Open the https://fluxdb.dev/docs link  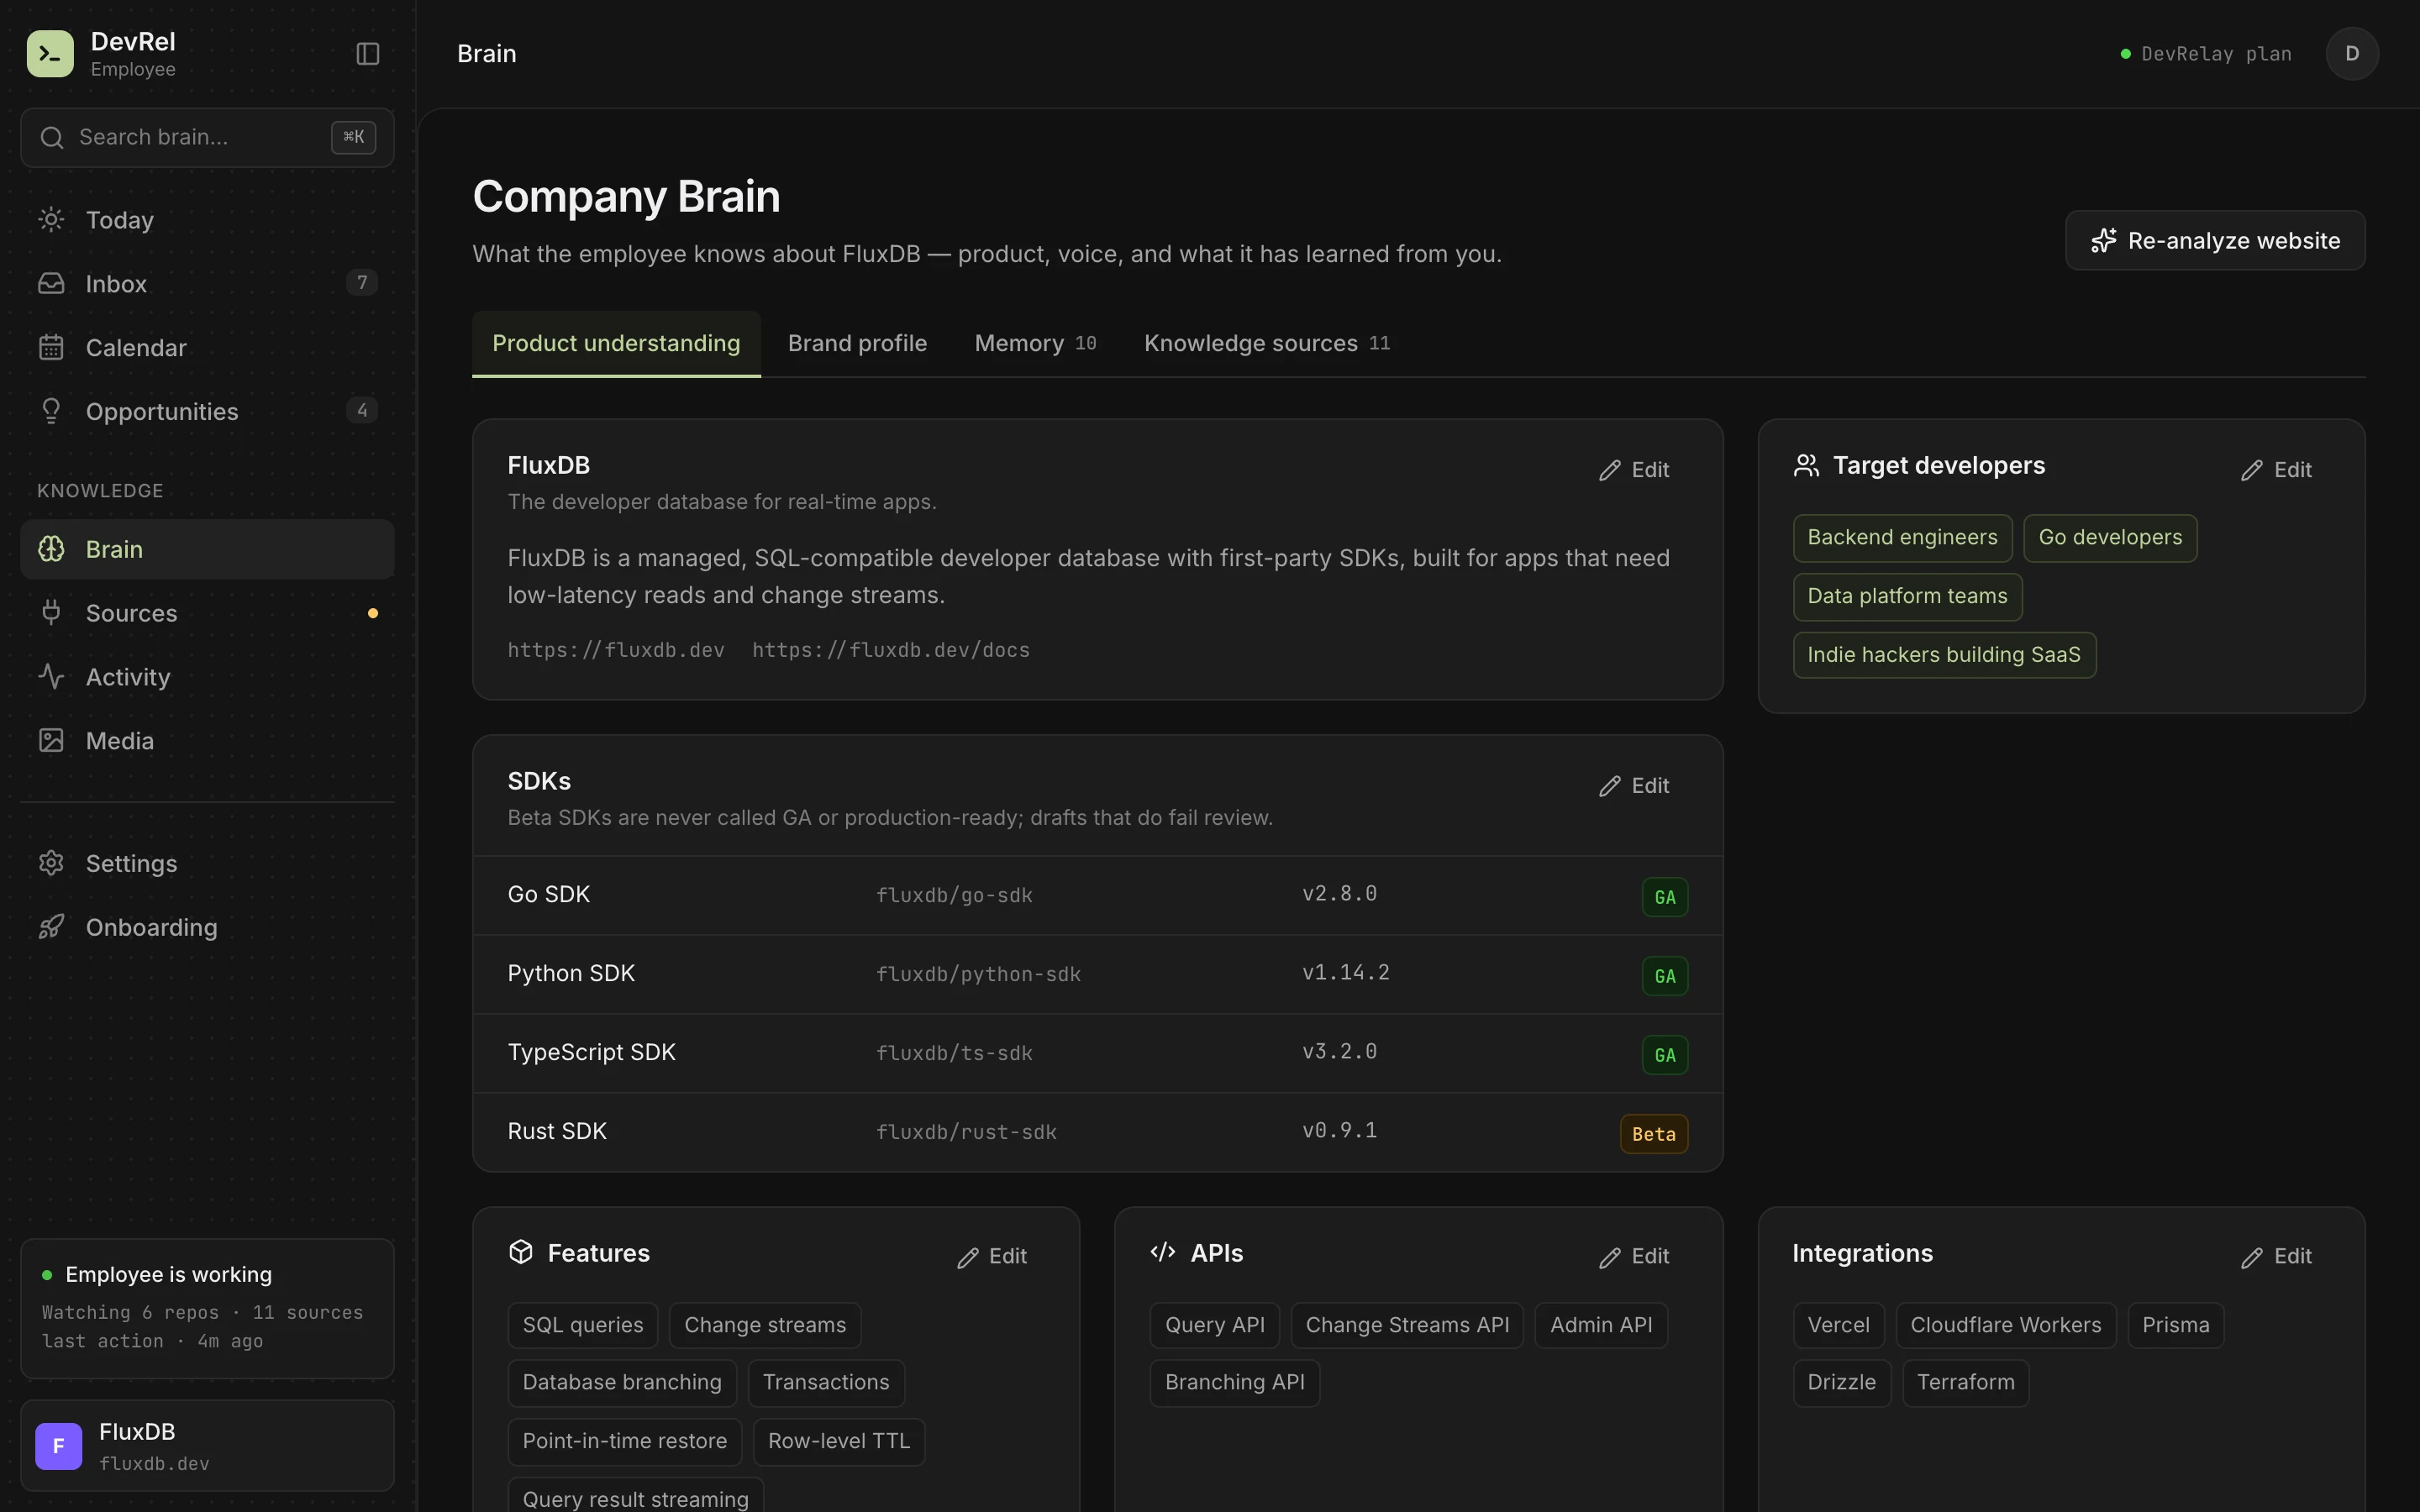(x=891, y=650)
